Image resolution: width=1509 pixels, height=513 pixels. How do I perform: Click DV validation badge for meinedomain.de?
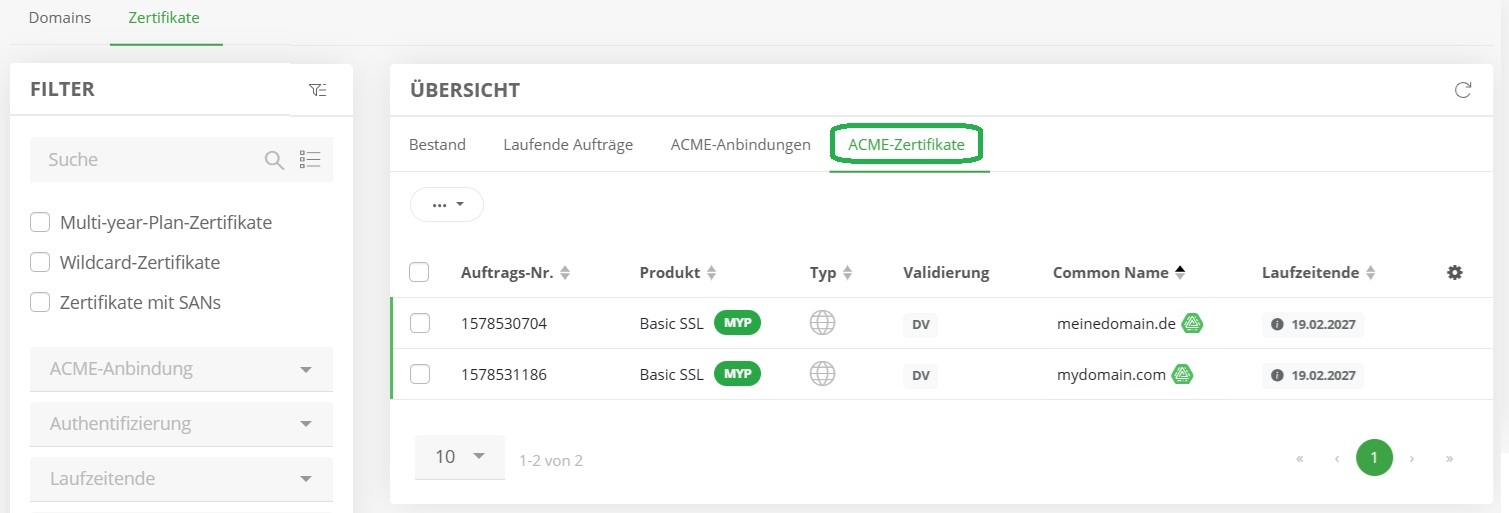click(921, 325)
